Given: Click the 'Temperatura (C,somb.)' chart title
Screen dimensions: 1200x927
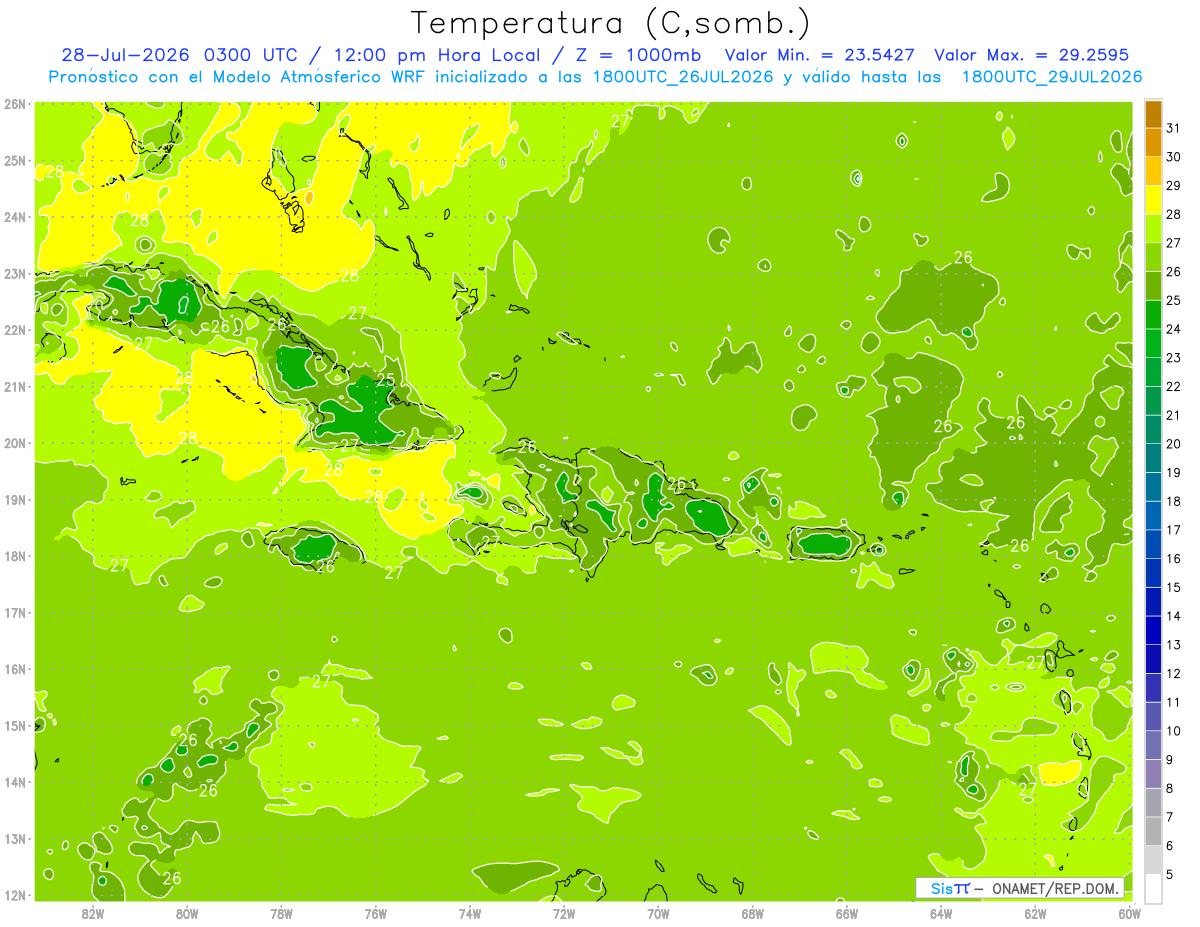Looking at the screenshot, I should pos(611,23).
